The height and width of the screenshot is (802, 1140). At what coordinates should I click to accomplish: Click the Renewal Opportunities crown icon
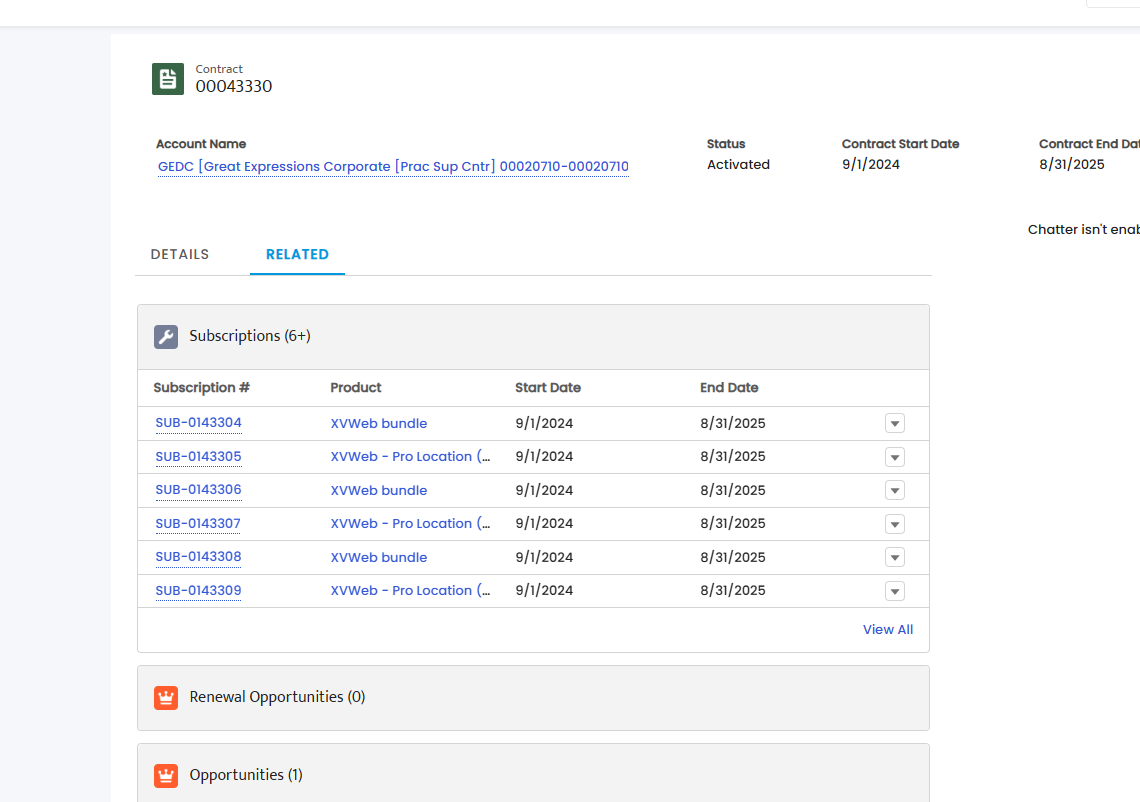(166, 697)
